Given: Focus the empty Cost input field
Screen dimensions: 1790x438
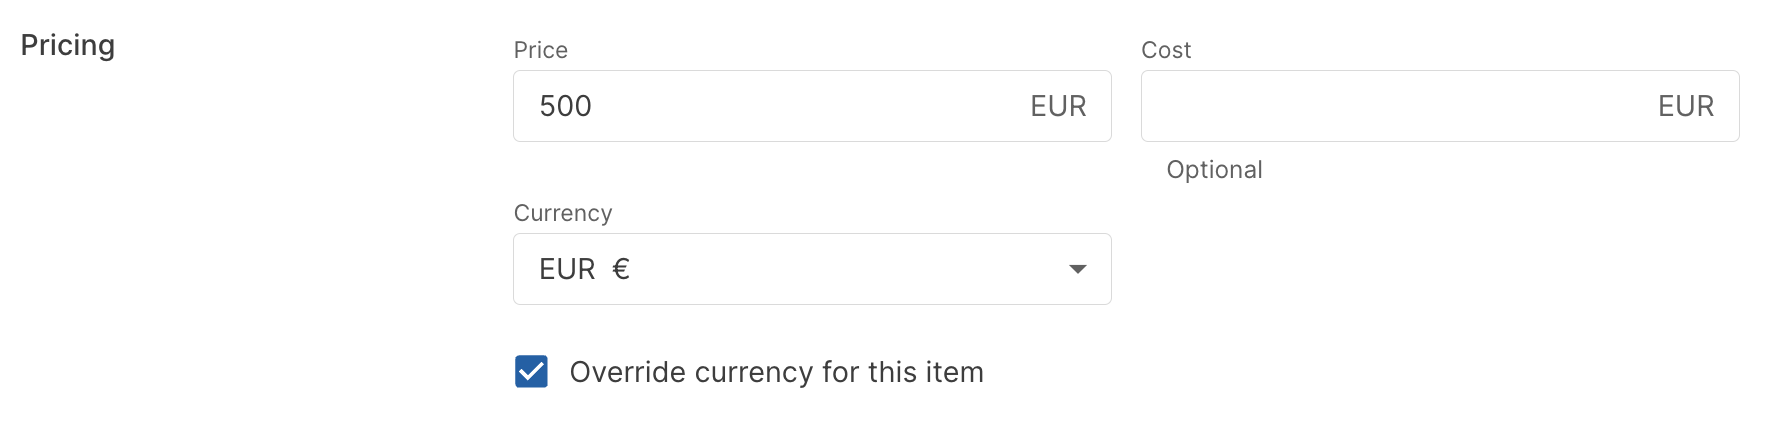Looking at the screenshot, I should click(x=1380, y=106).
